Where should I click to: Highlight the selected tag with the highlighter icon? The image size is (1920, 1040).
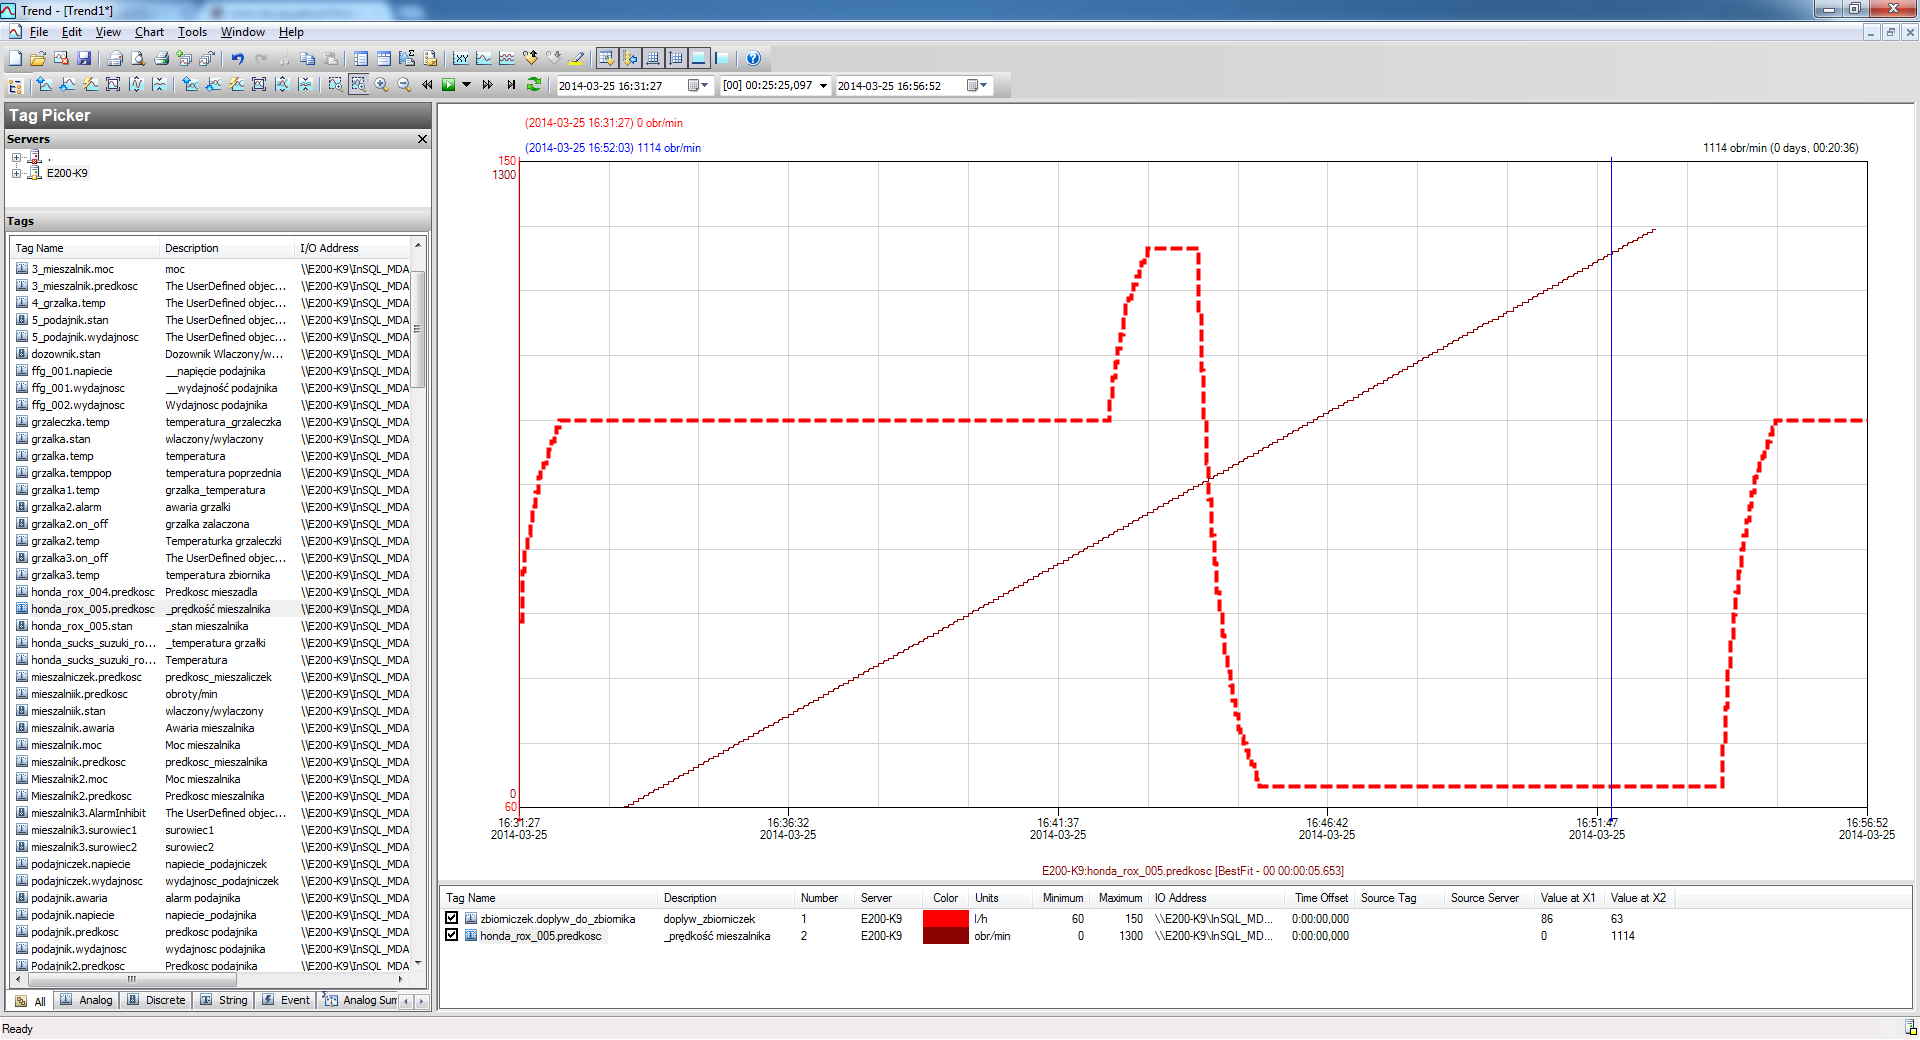(576, 59)
